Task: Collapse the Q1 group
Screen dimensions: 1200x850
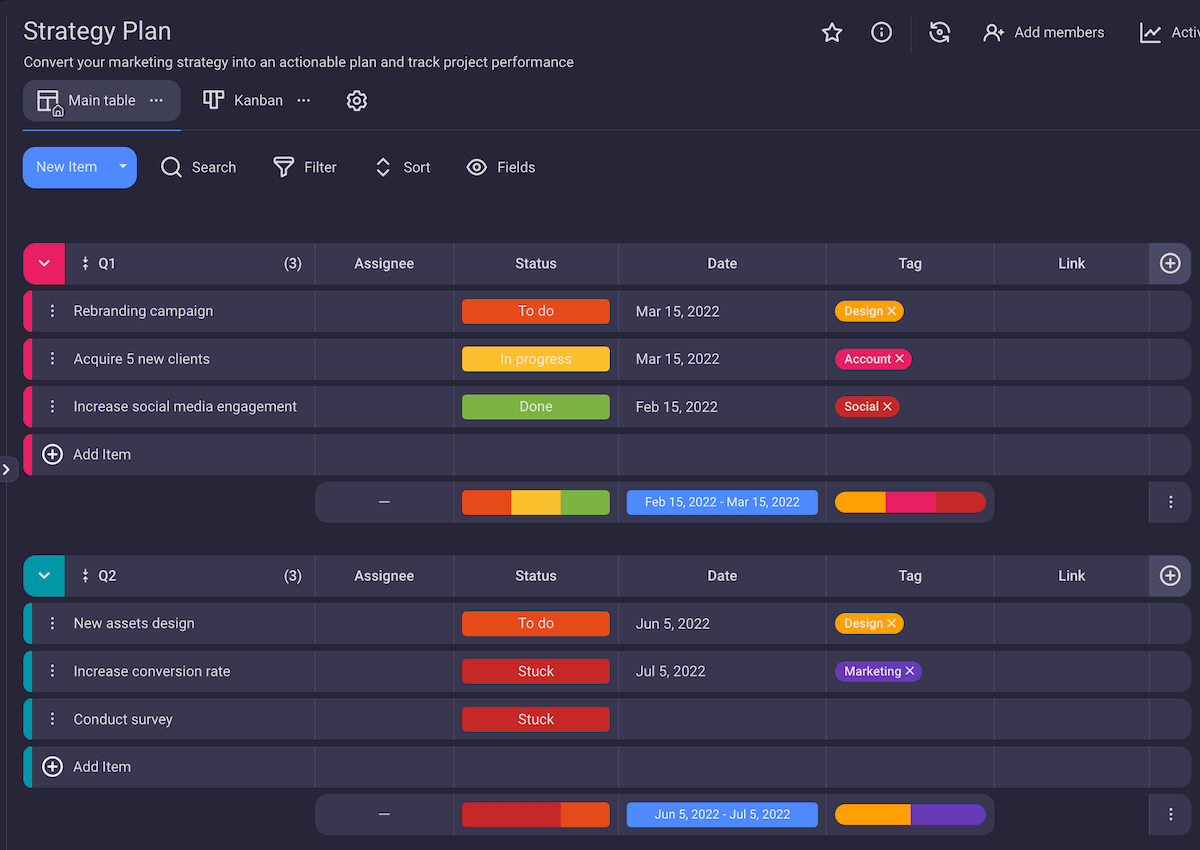Action: pos(44,264)
